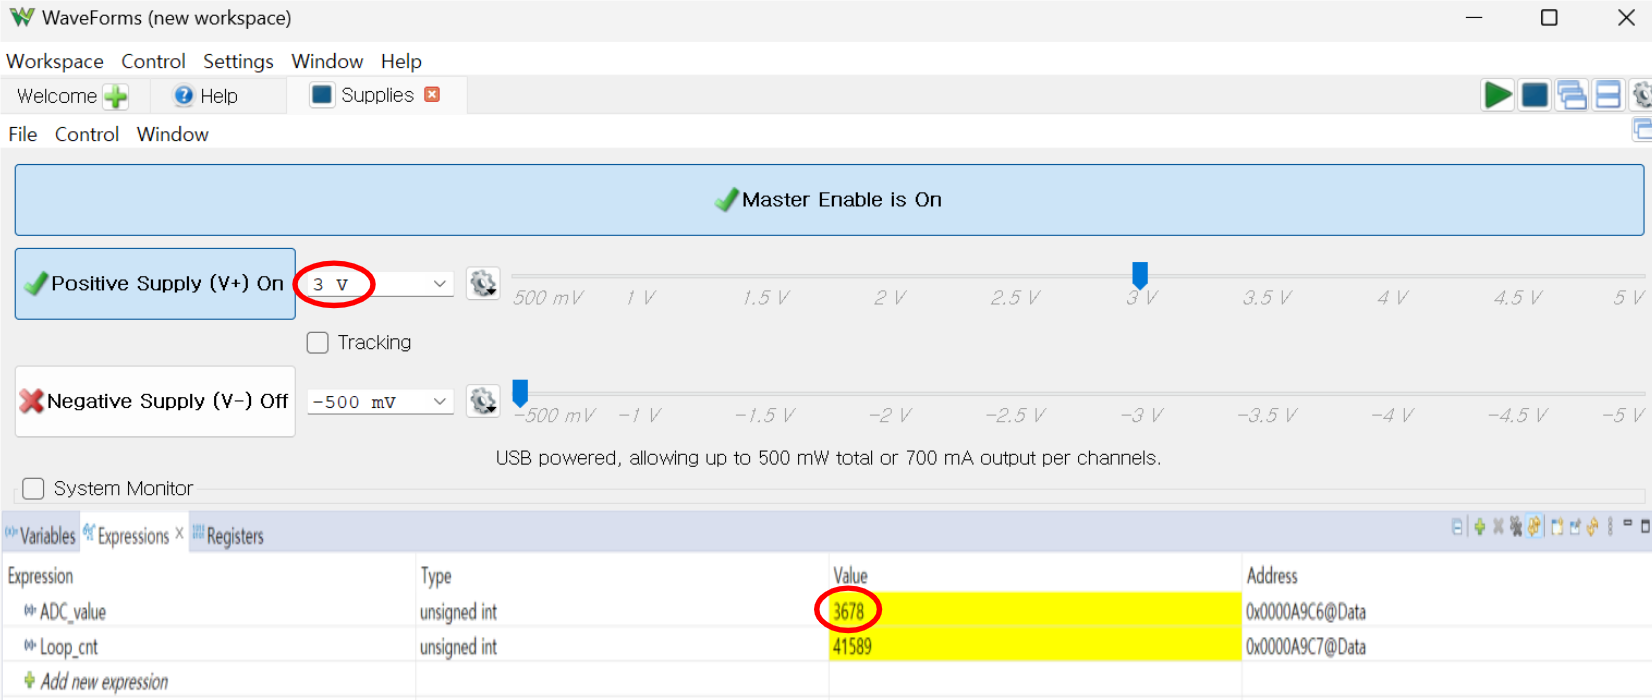
Task: Minimize the Expressions view panel
Action: 1627,523
